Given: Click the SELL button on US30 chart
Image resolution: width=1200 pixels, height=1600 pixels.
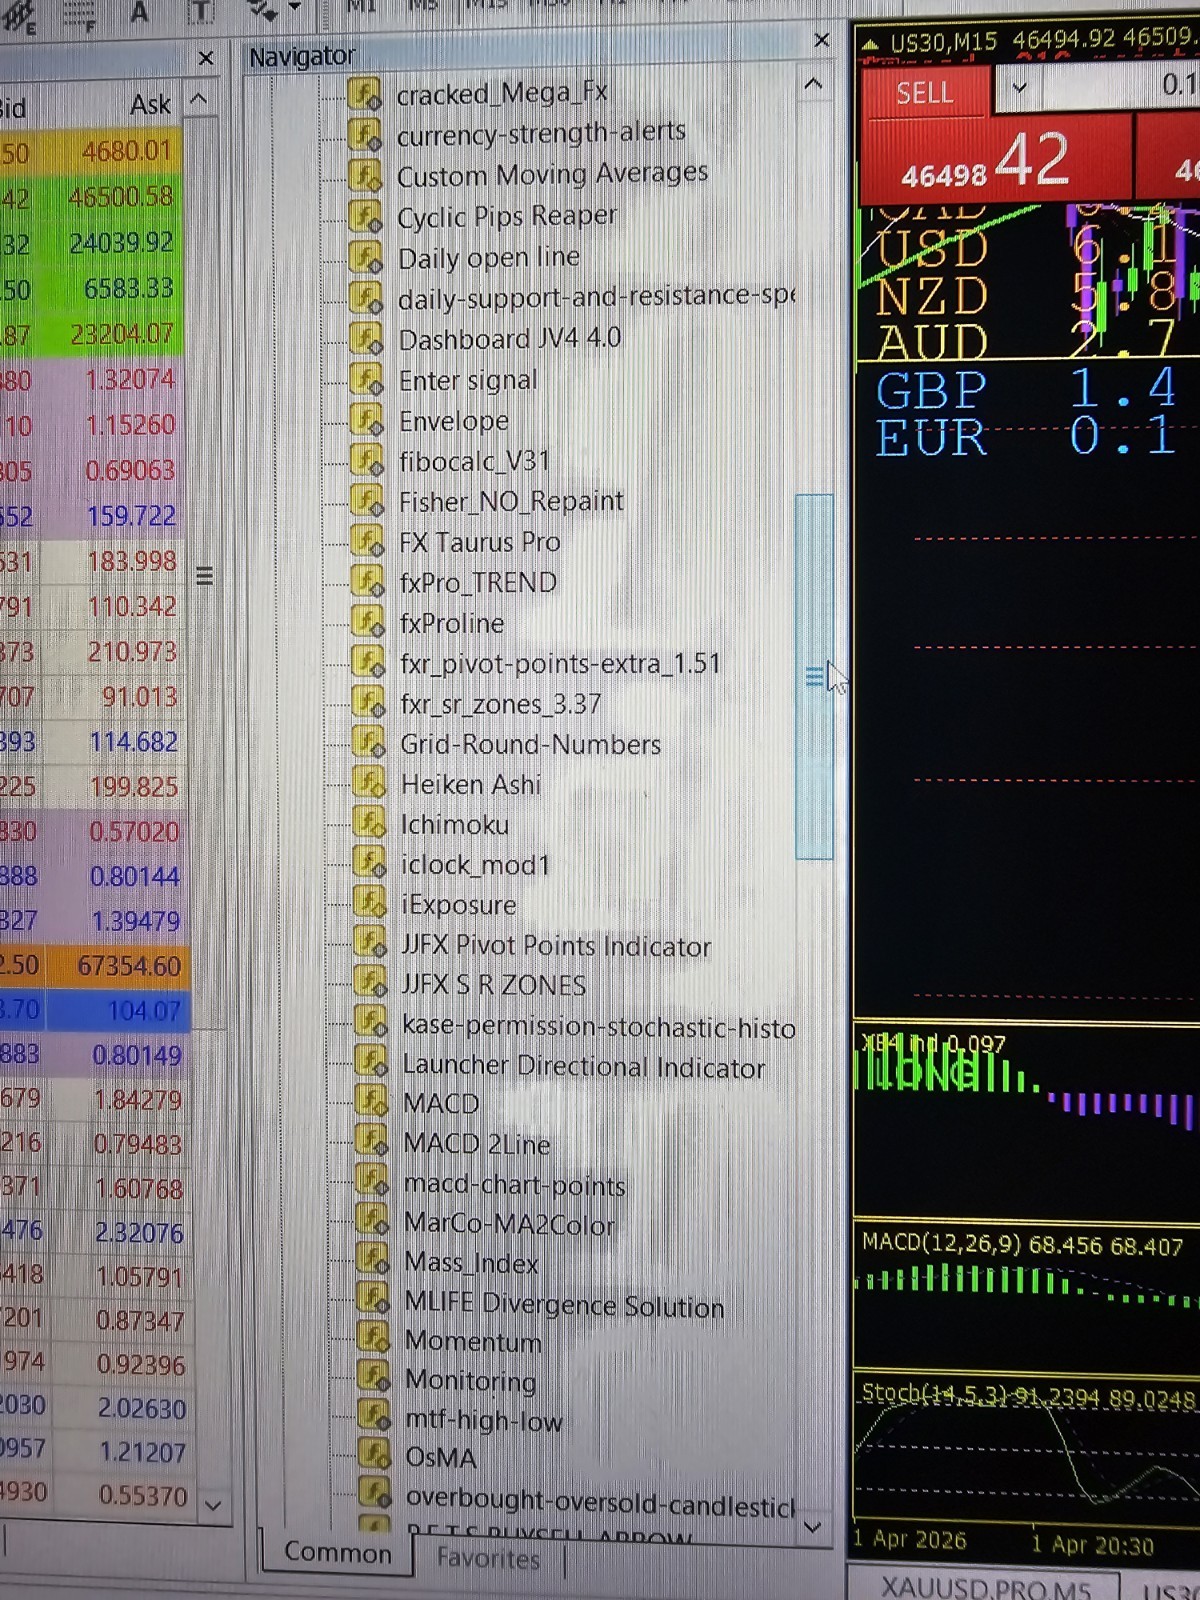Looking at the screenshot, I should coord(925,94).
